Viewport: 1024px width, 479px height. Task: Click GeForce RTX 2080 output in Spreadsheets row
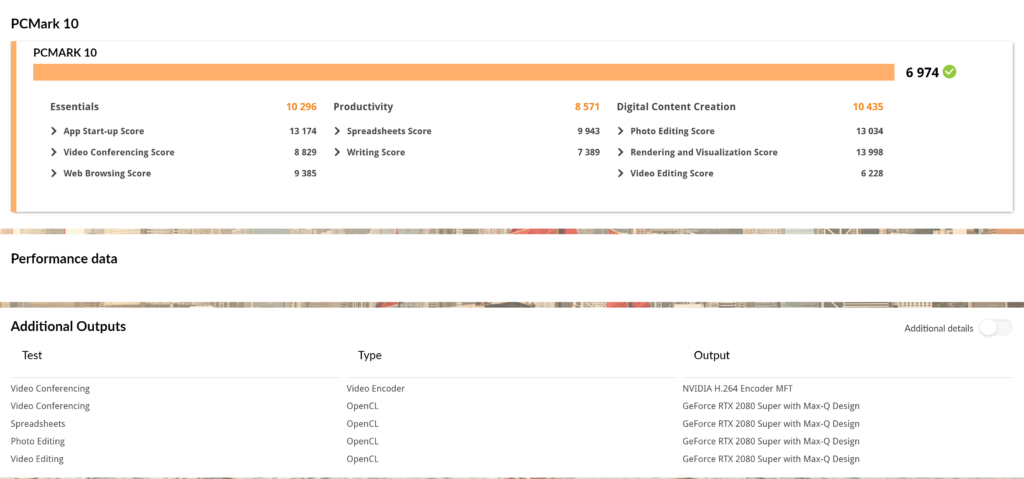(771, 423)
